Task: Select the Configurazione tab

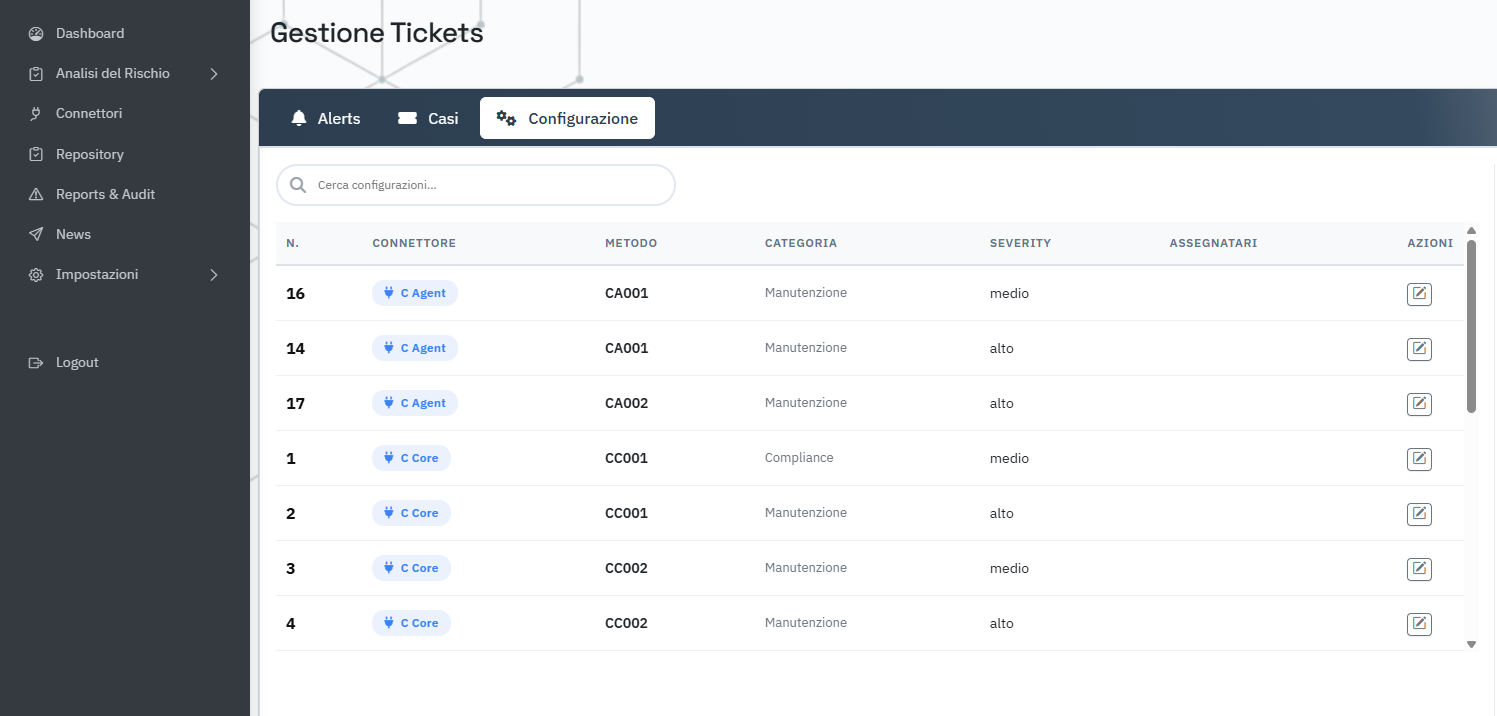Action: pos(567,118)
